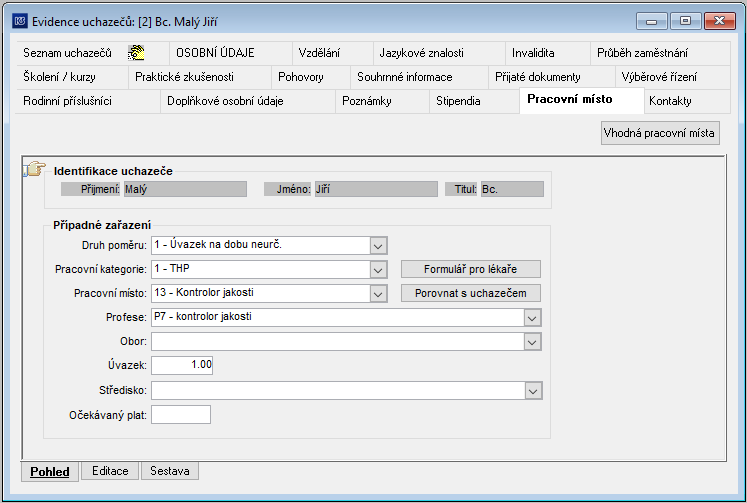Maximize the Evidence uchazečů window

pyautogui.click(x=685, y=21)
